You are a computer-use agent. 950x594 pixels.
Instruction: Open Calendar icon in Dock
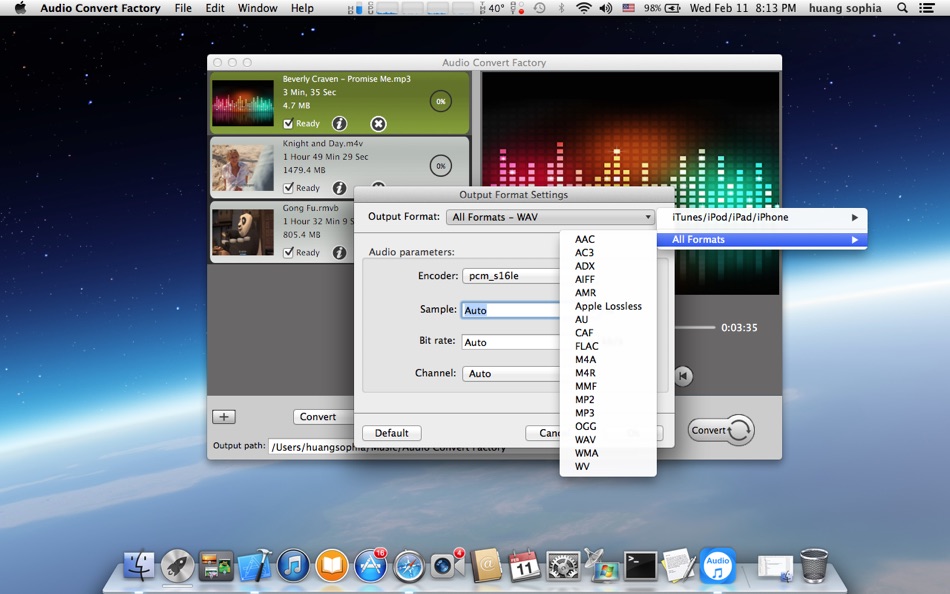(x=524, y=566)
